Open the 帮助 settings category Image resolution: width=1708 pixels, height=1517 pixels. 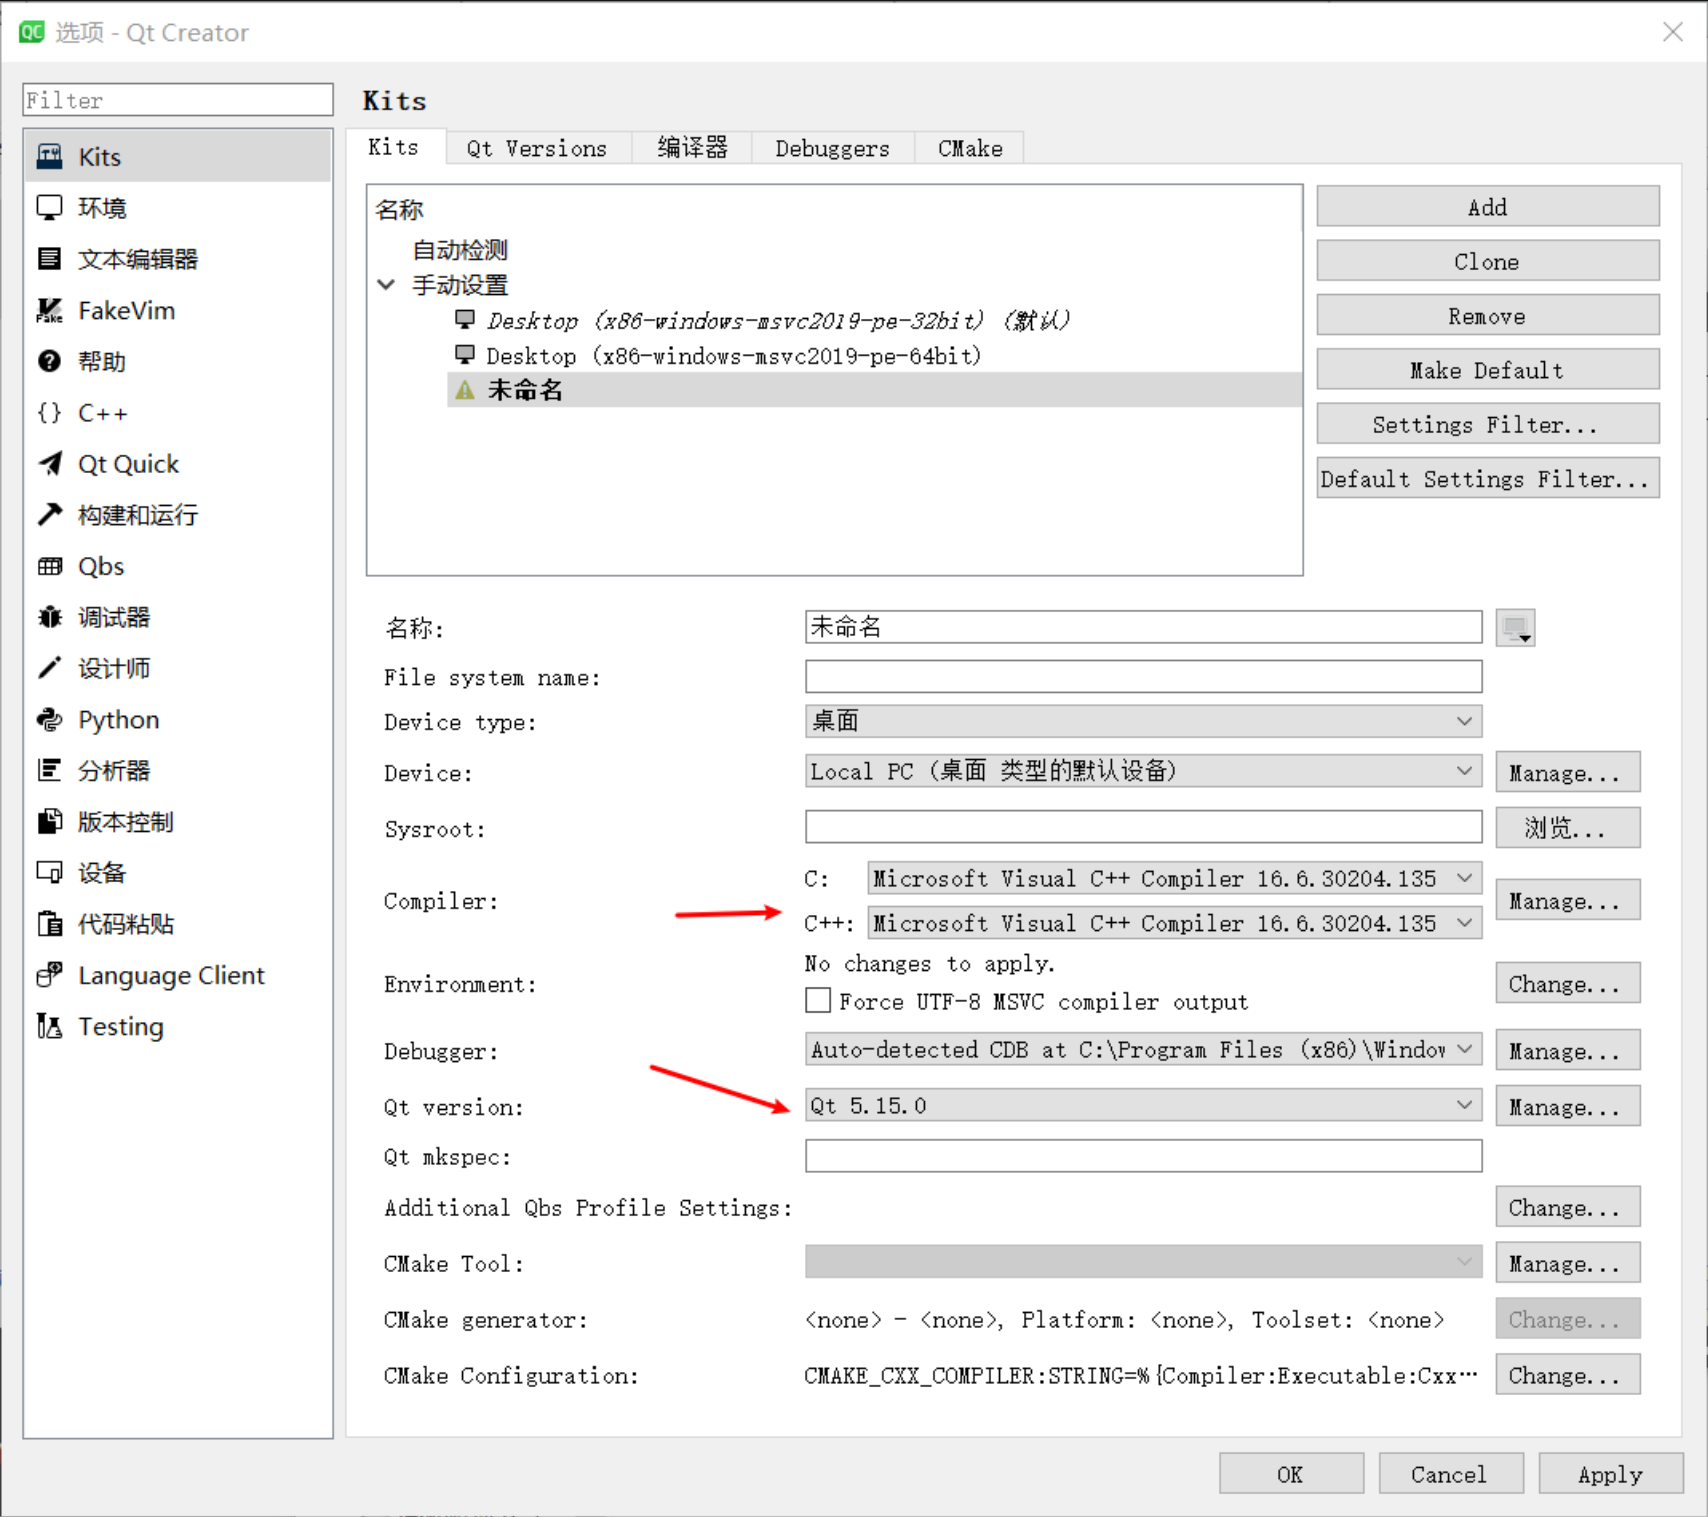[x=177, y=361]
